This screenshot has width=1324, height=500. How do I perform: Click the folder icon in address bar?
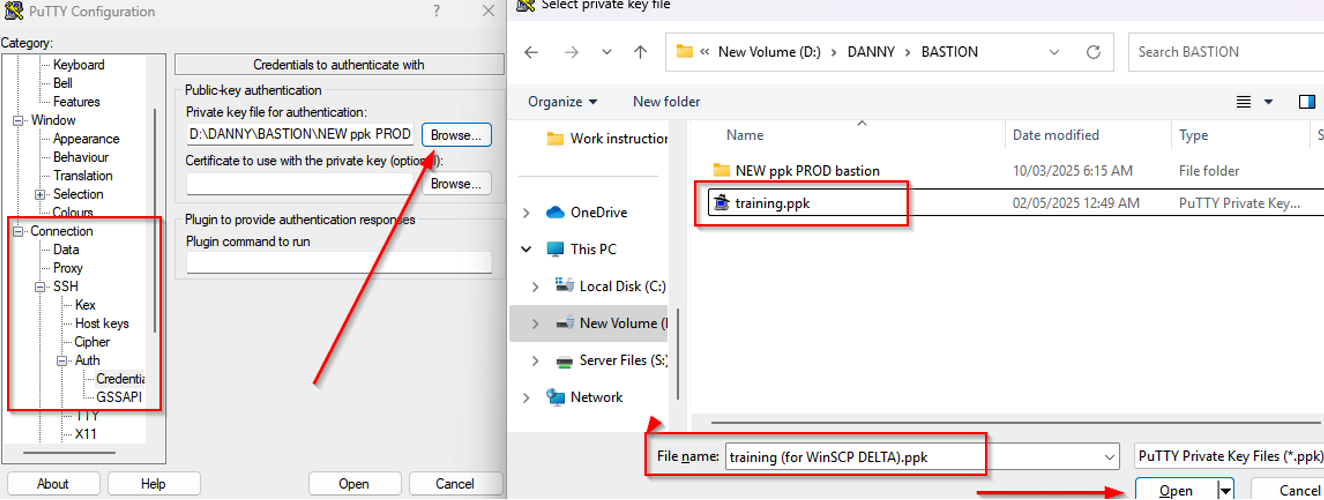click(x=685, y=51)
